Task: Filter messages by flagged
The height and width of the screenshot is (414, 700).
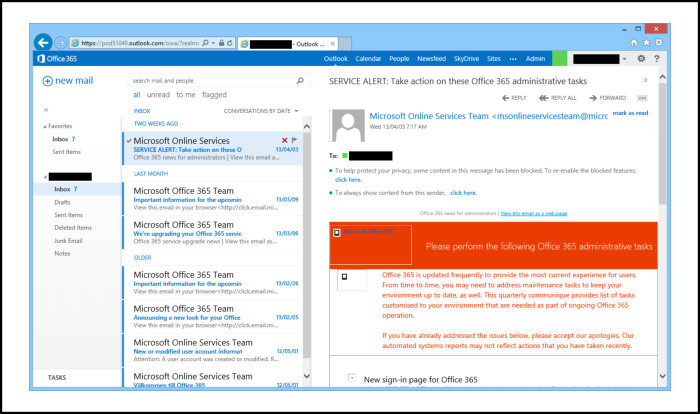Action: [x=214, y=95]
